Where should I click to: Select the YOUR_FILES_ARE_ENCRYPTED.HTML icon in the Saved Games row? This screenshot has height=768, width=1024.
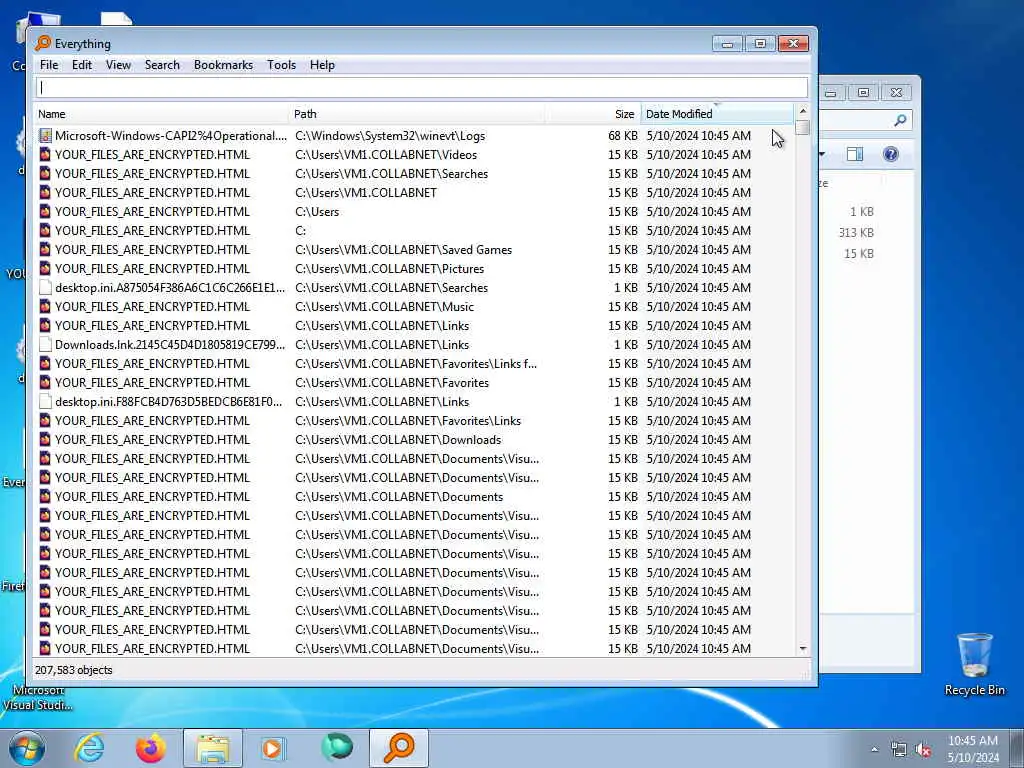(45, 249)
